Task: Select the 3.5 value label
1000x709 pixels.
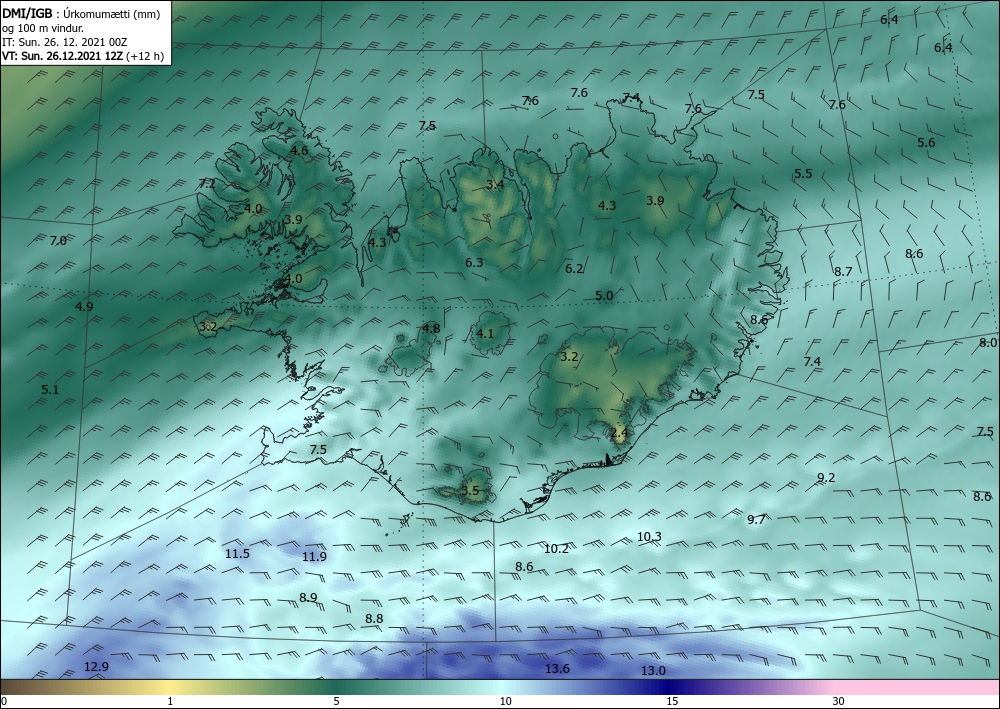Action: [x=470, y=490]
